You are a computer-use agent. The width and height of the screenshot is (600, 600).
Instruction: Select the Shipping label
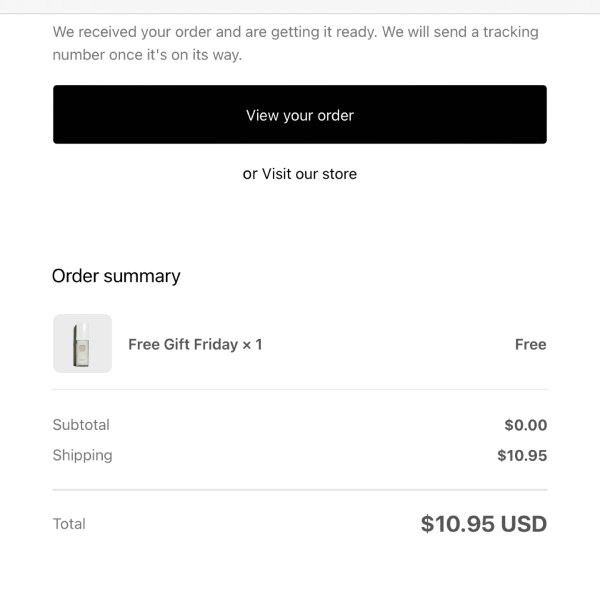[82, 455]
